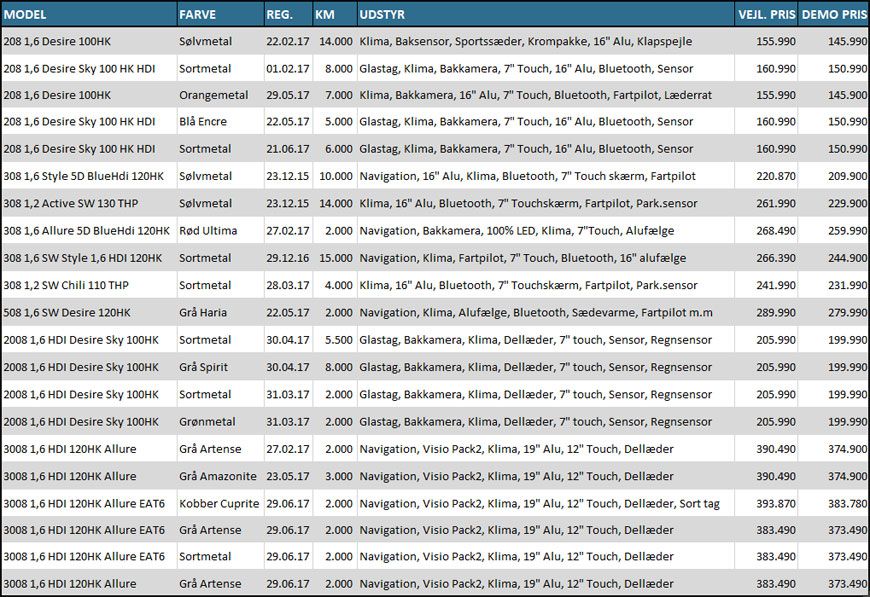
Task: Click the Blå Encre color cell
Action: [x=202, y=122]
